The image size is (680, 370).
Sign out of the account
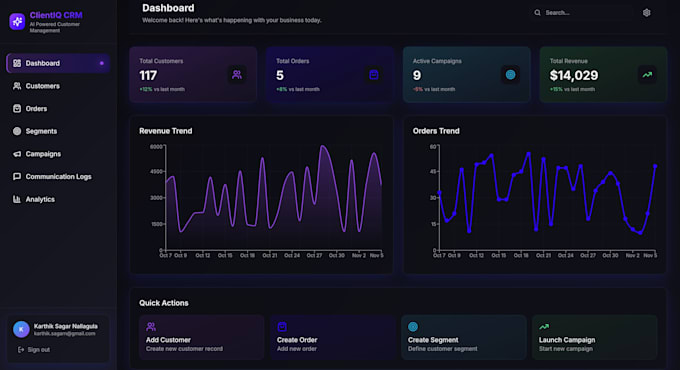[x=34, y=350]
